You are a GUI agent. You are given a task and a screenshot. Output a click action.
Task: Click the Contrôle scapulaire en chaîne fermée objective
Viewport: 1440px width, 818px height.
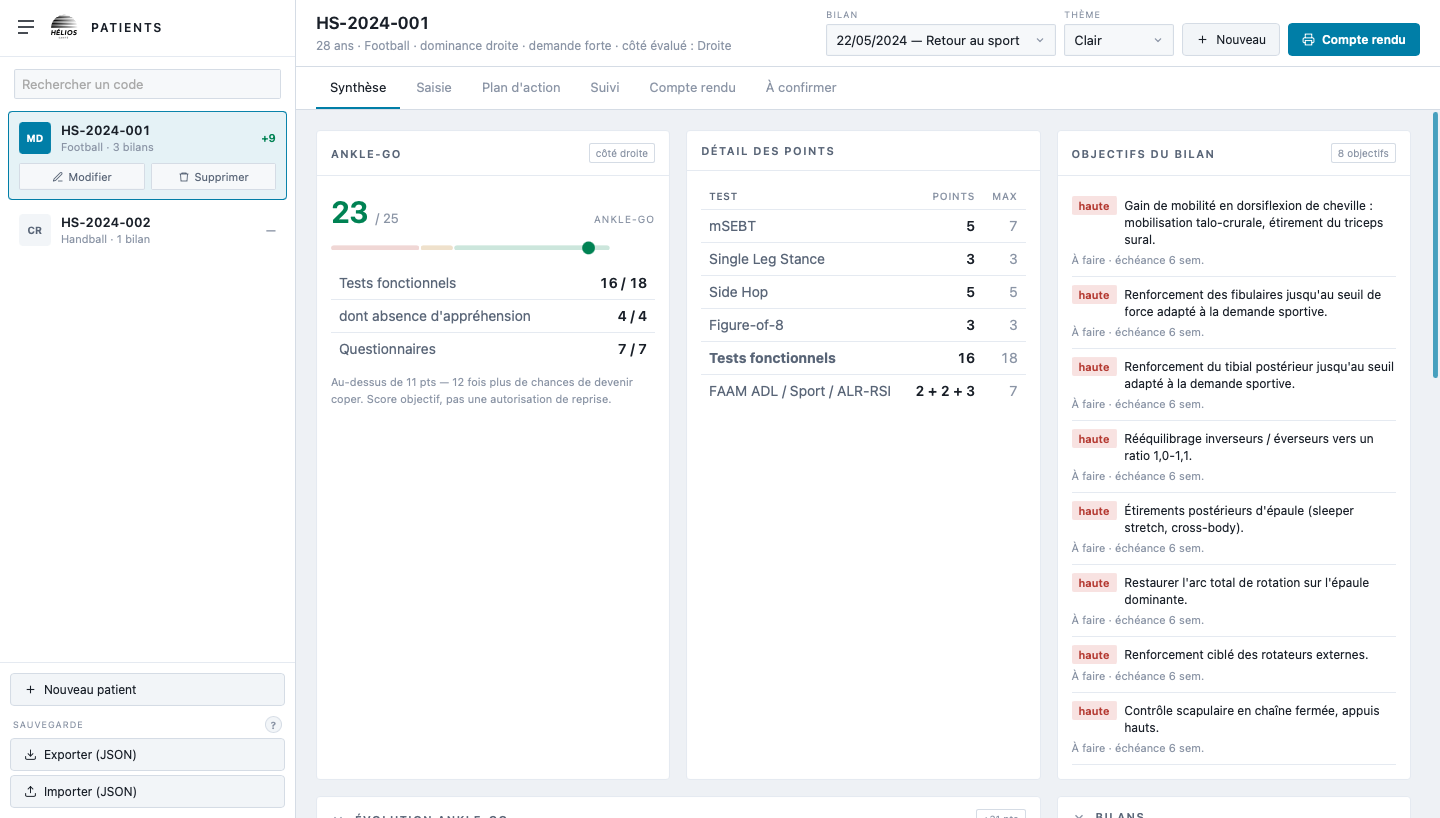1233,728
